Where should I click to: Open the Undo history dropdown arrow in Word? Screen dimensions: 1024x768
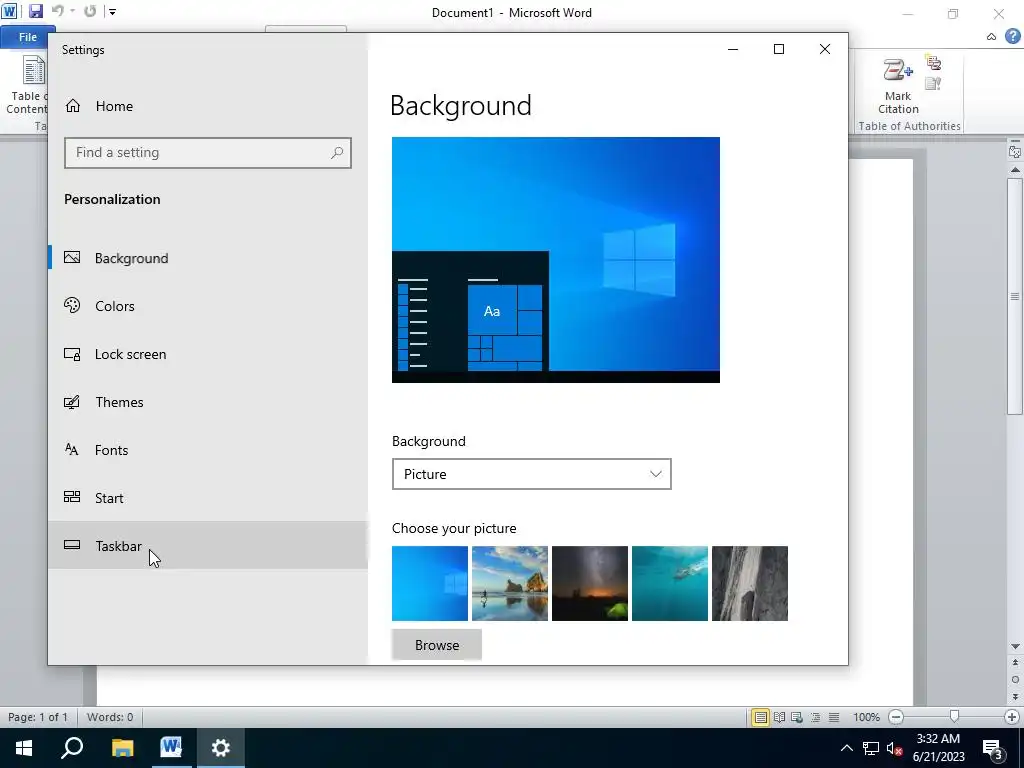72,11
